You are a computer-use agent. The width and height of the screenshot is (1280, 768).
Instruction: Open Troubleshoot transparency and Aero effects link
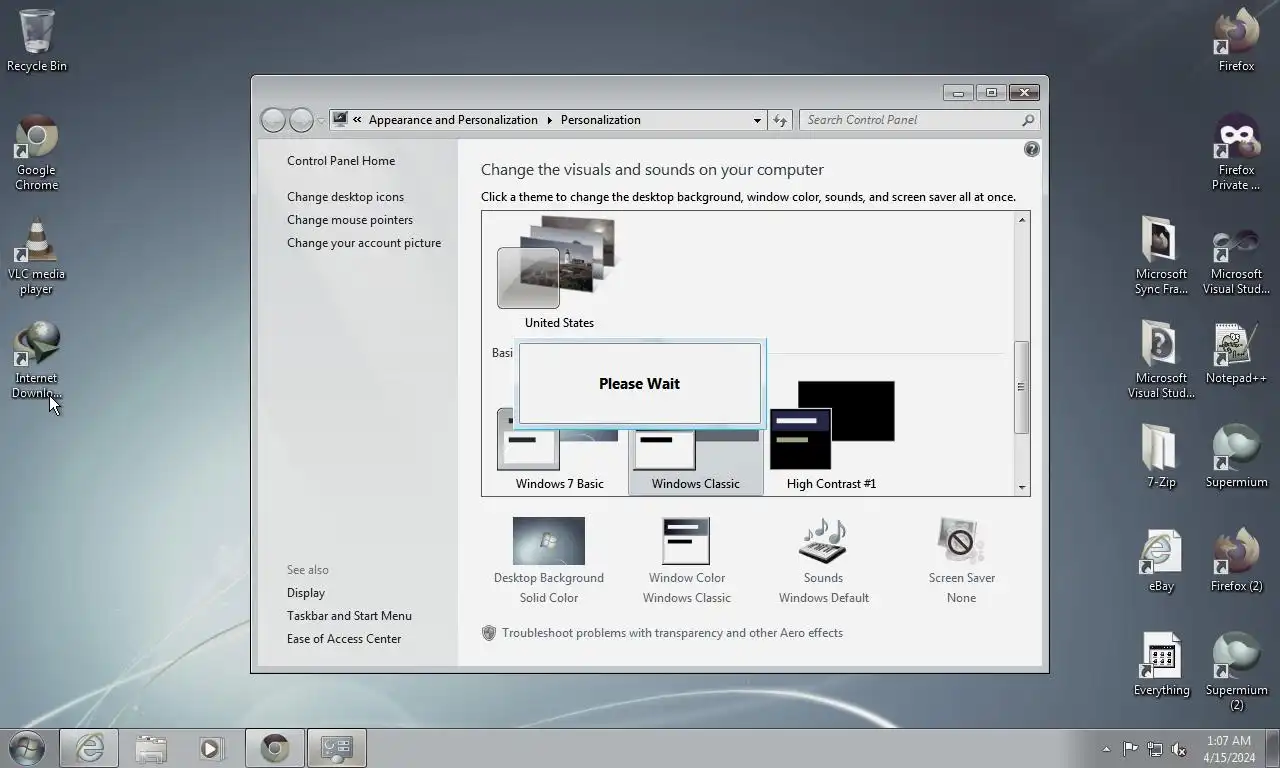pos(672,633)
